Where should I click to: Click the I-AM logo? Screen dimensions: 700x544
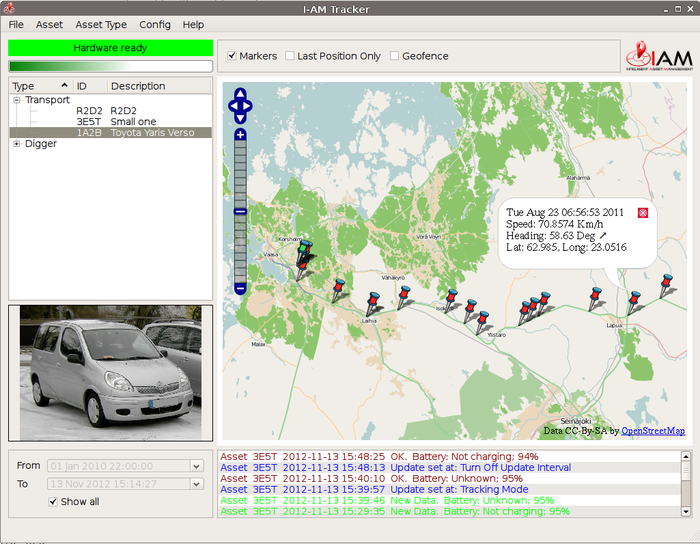[x=659, y=56]
